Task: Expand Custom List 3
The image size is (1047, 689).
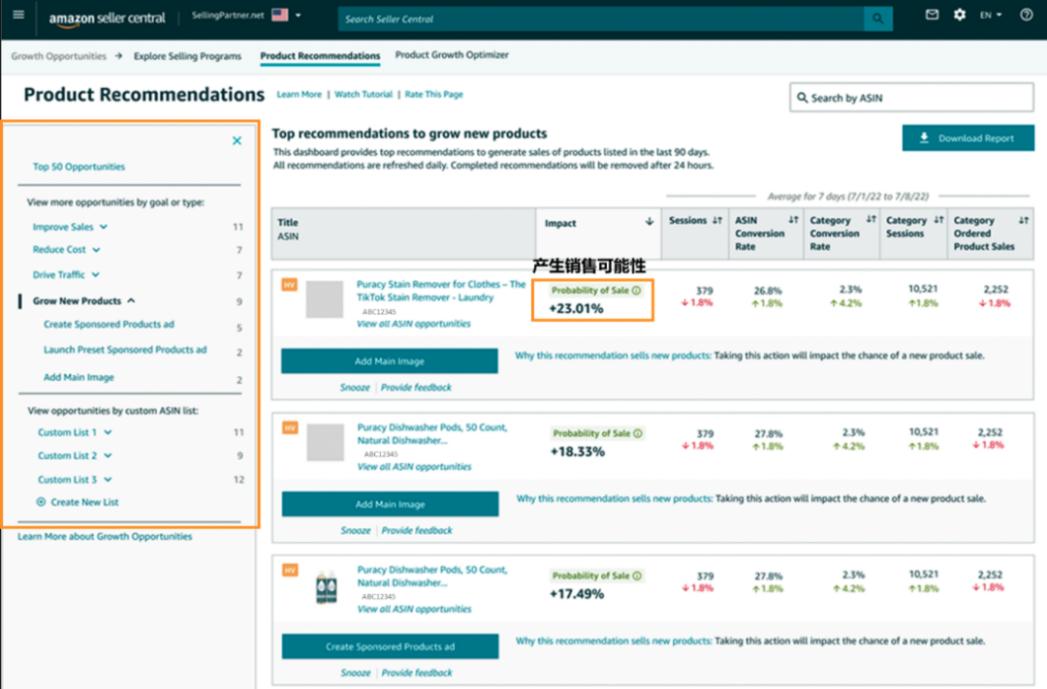Action: [x=75, y=480]
